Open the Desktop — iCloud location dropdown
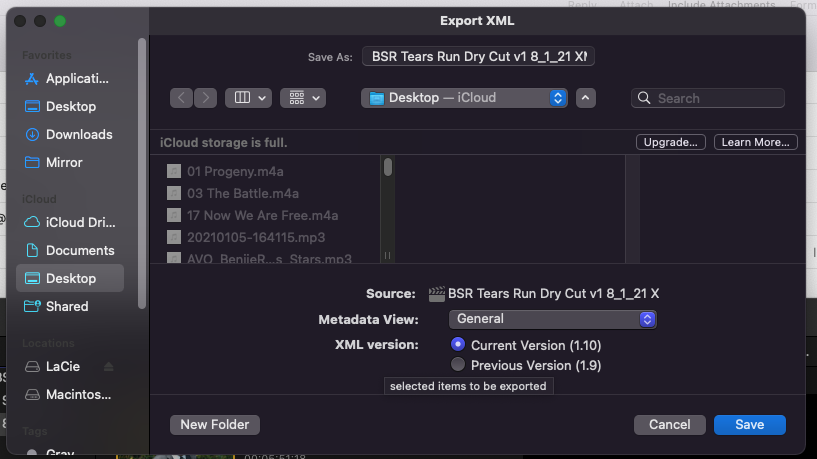 pos(464,98)
